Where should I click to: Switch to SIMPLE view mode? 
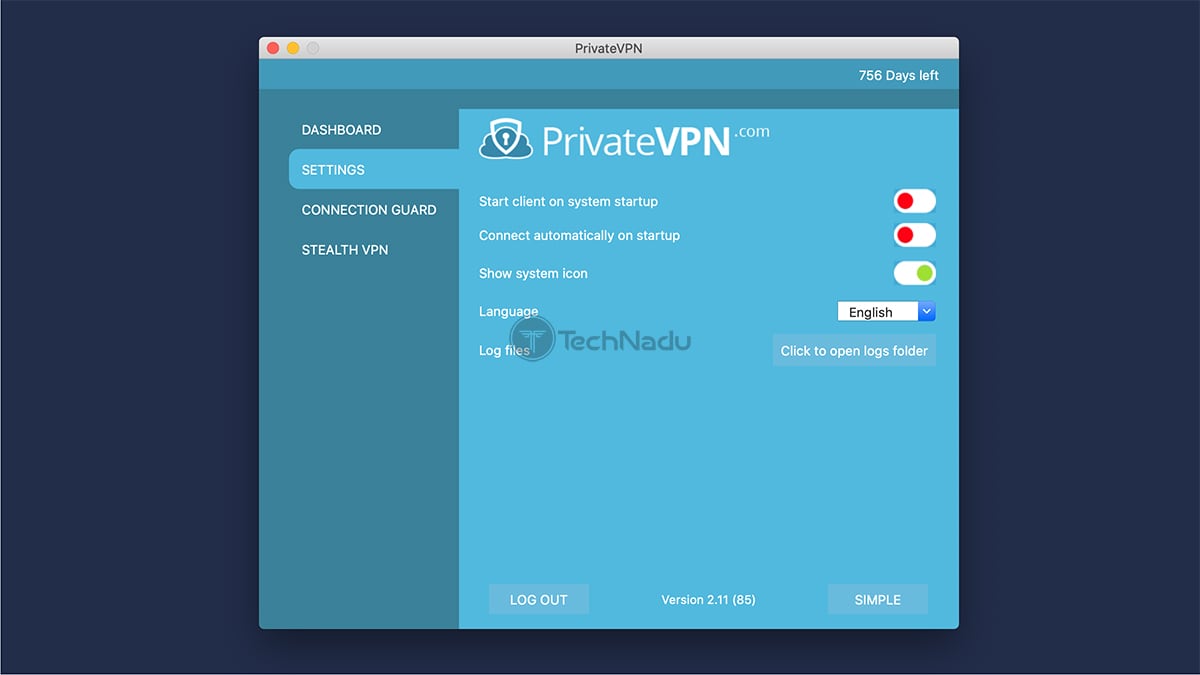pos(877,599)
